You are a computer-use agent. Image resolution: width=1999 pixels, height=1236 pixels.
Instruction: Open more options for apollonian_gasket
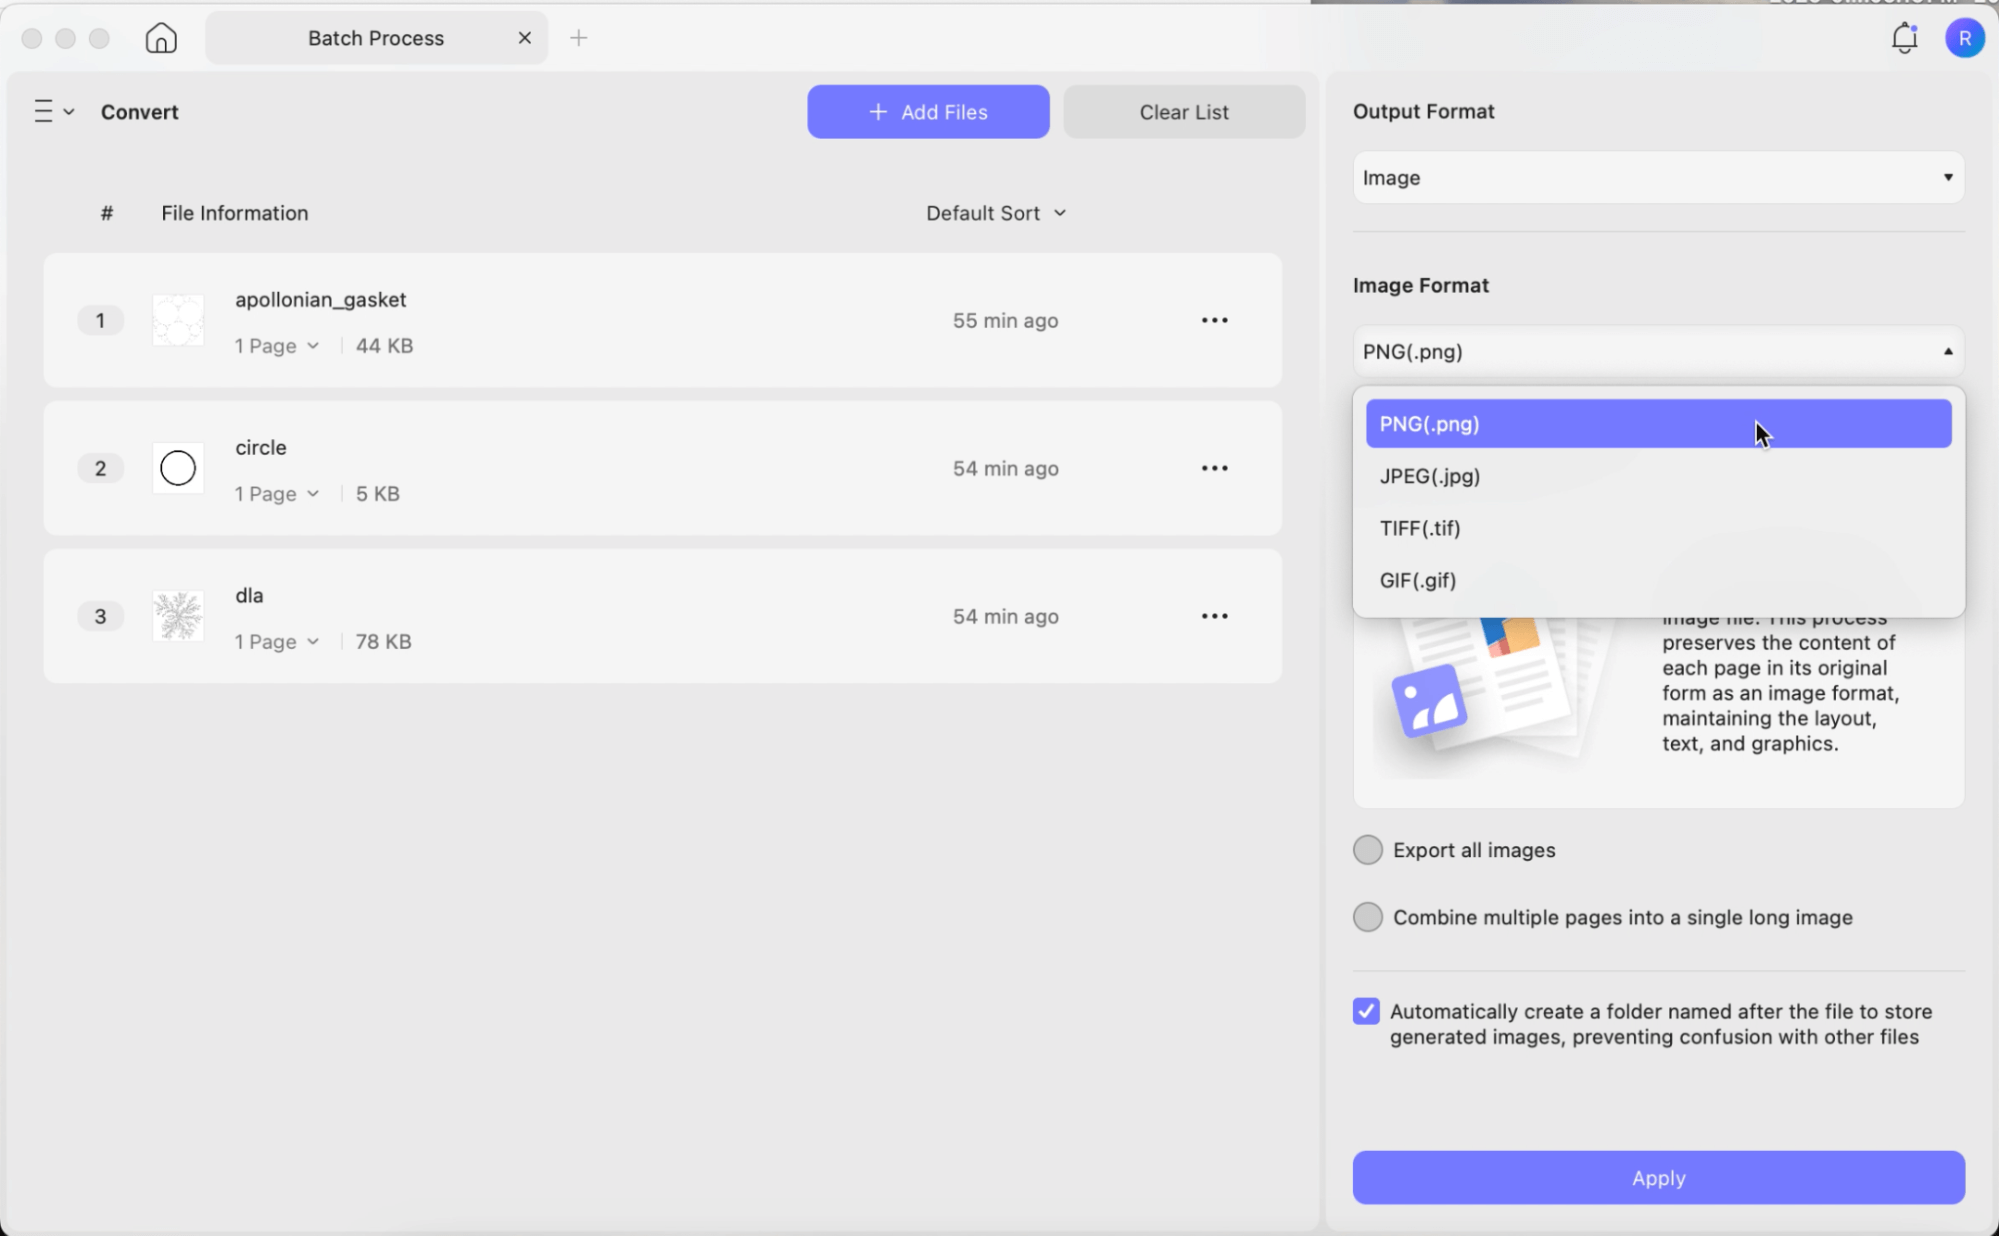tap(1214, 320)
